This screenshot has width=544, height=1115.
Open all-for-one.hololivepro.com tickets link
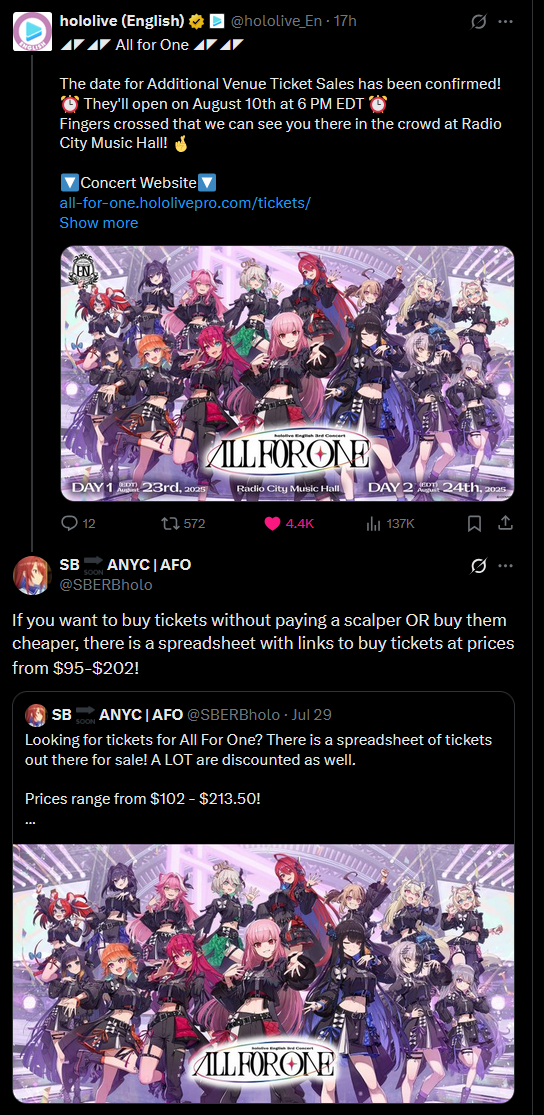(x=185, y=203)
